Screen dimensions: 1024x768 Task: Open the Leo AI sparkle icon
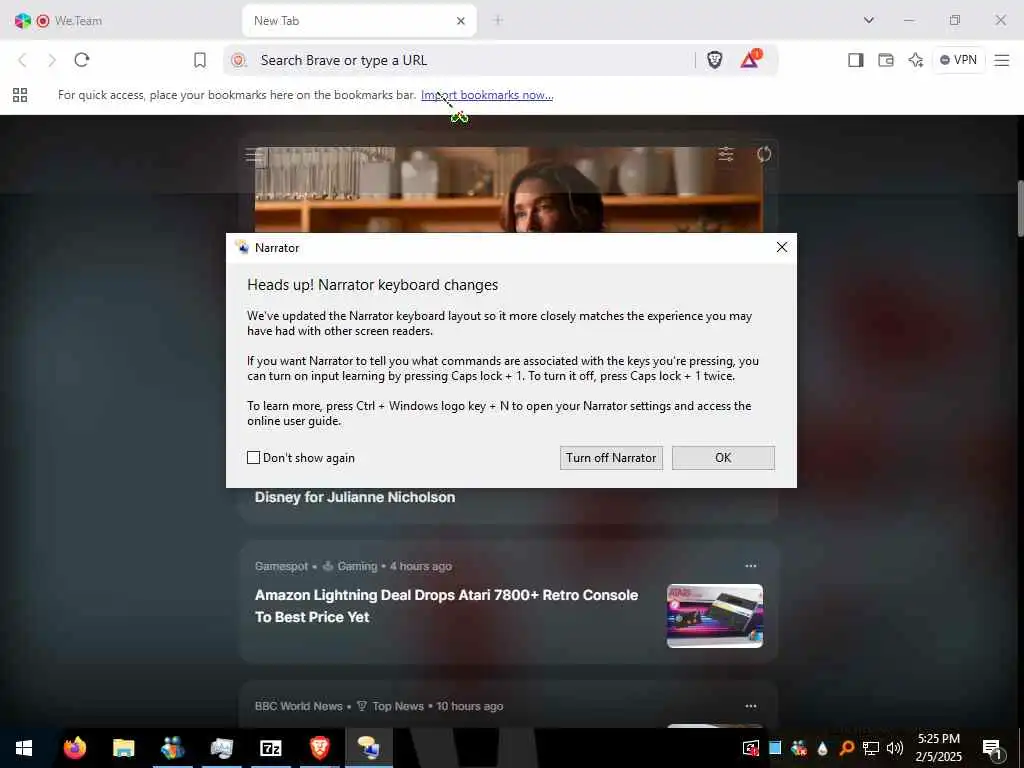click(916, 60)
